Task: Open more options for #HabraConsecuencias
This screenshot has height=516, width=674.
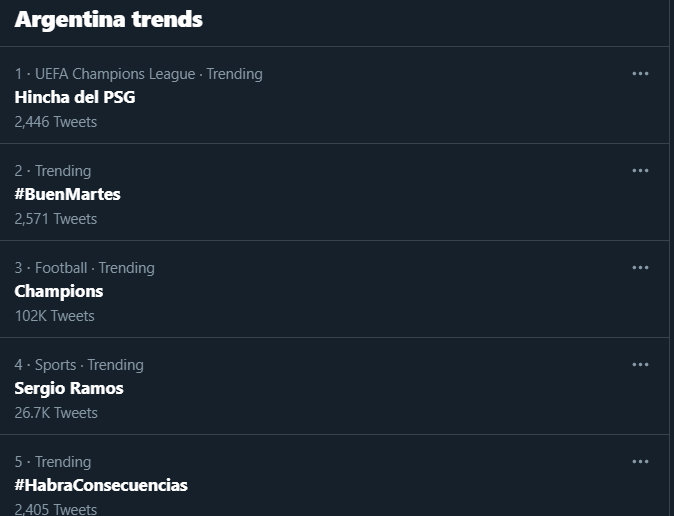Action: coord(640,462)
